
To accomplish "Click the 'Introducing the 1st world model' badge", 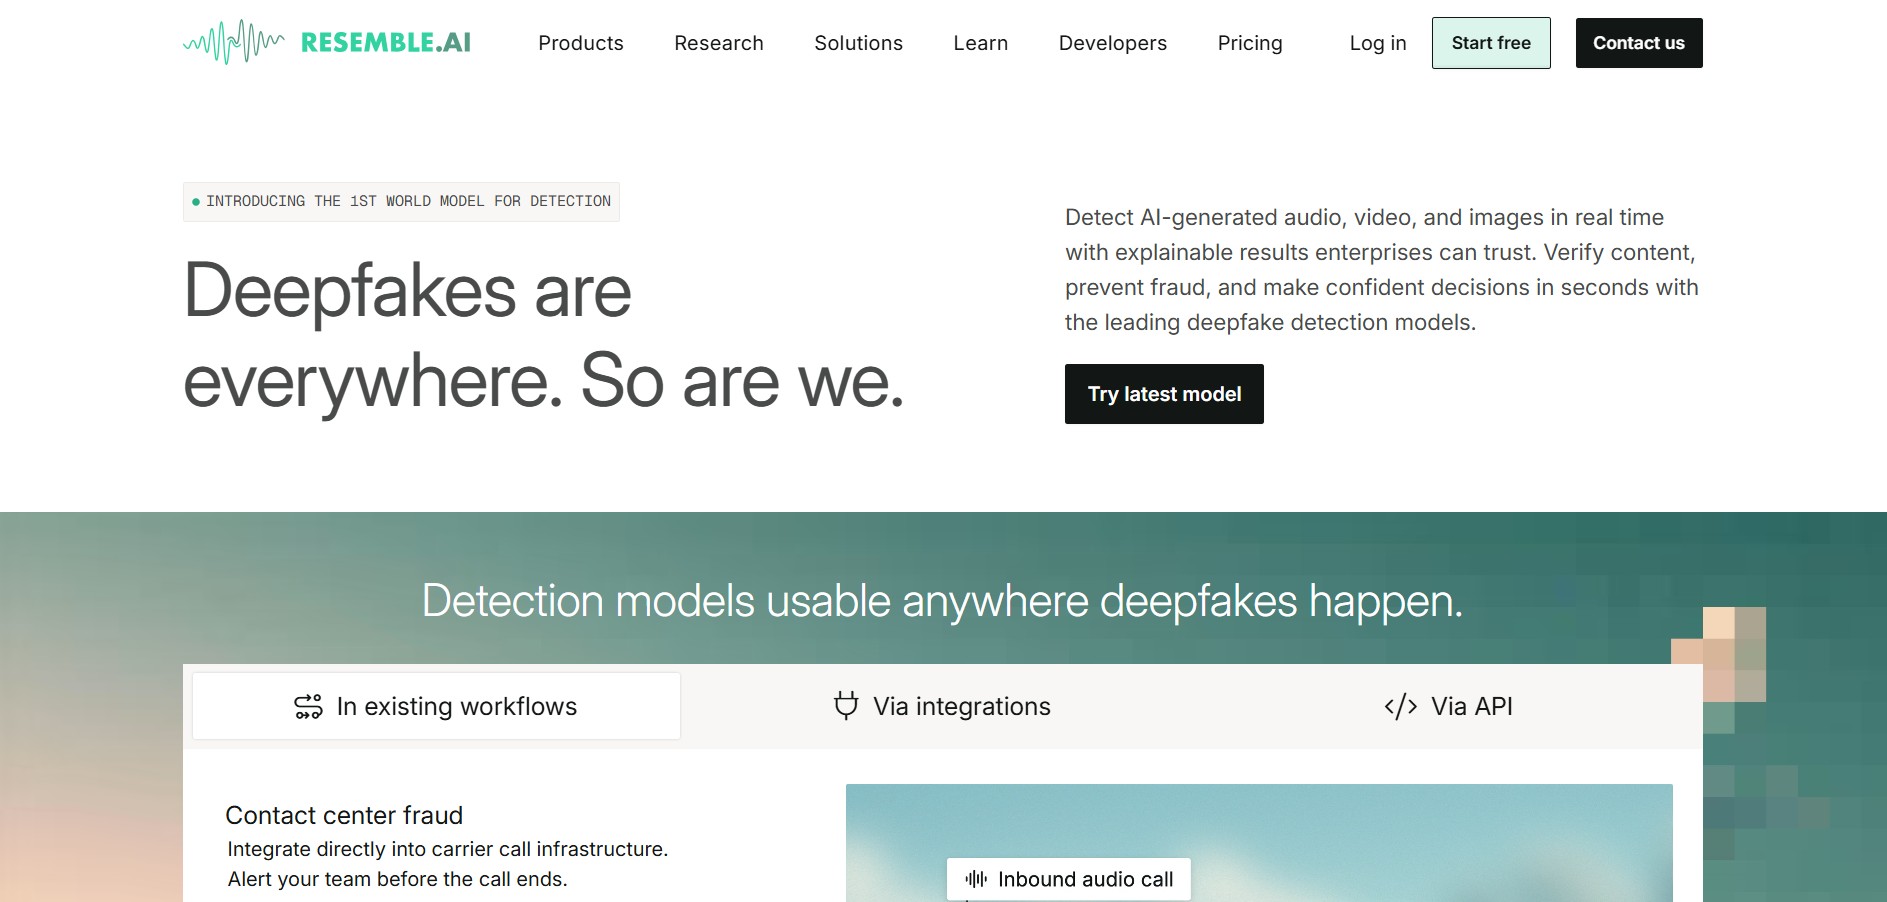I will (401, 202).
